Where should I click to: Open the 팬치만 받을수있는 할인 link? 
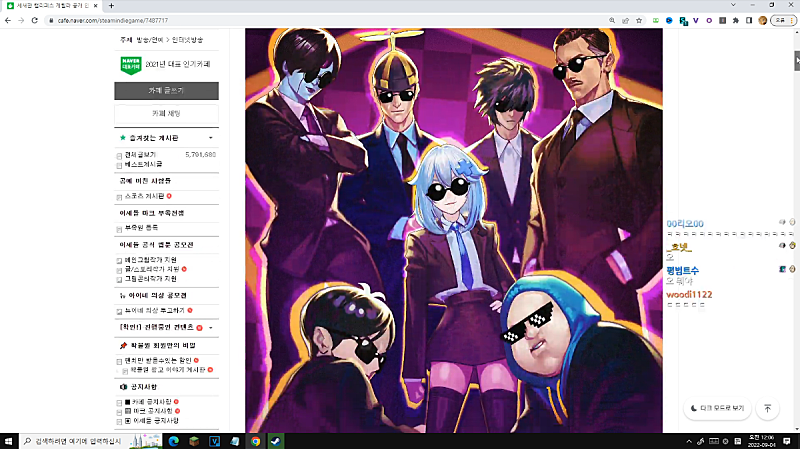click(x=158, y=360)
